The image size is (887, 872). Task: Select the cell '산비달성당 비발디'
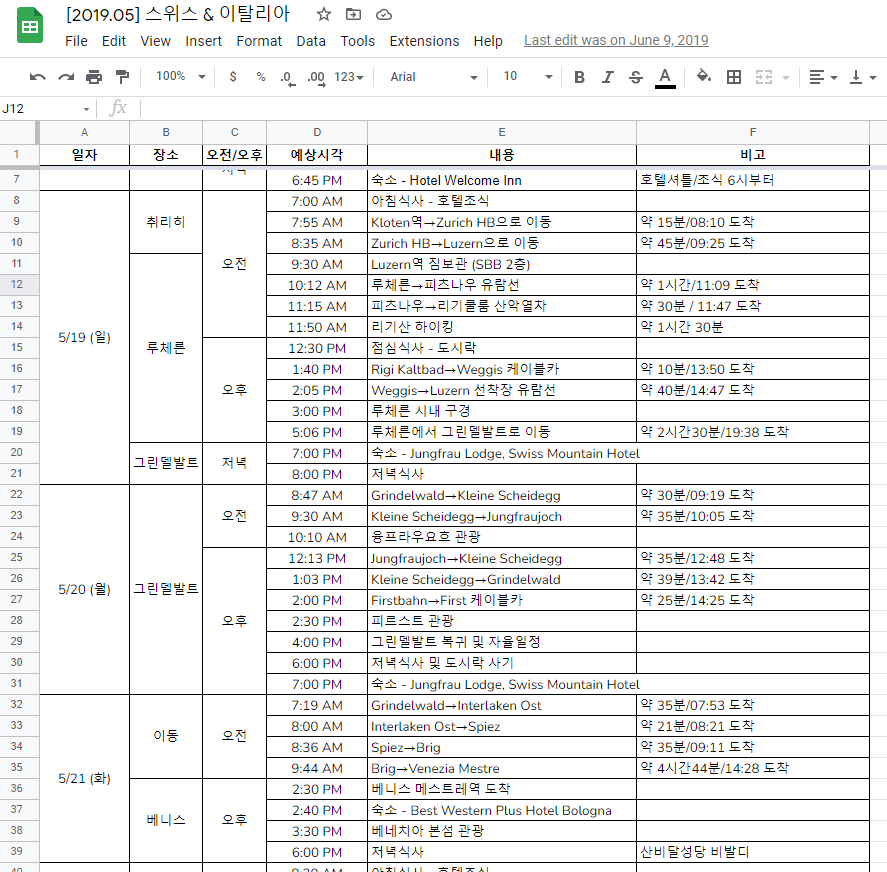[752, 852]
